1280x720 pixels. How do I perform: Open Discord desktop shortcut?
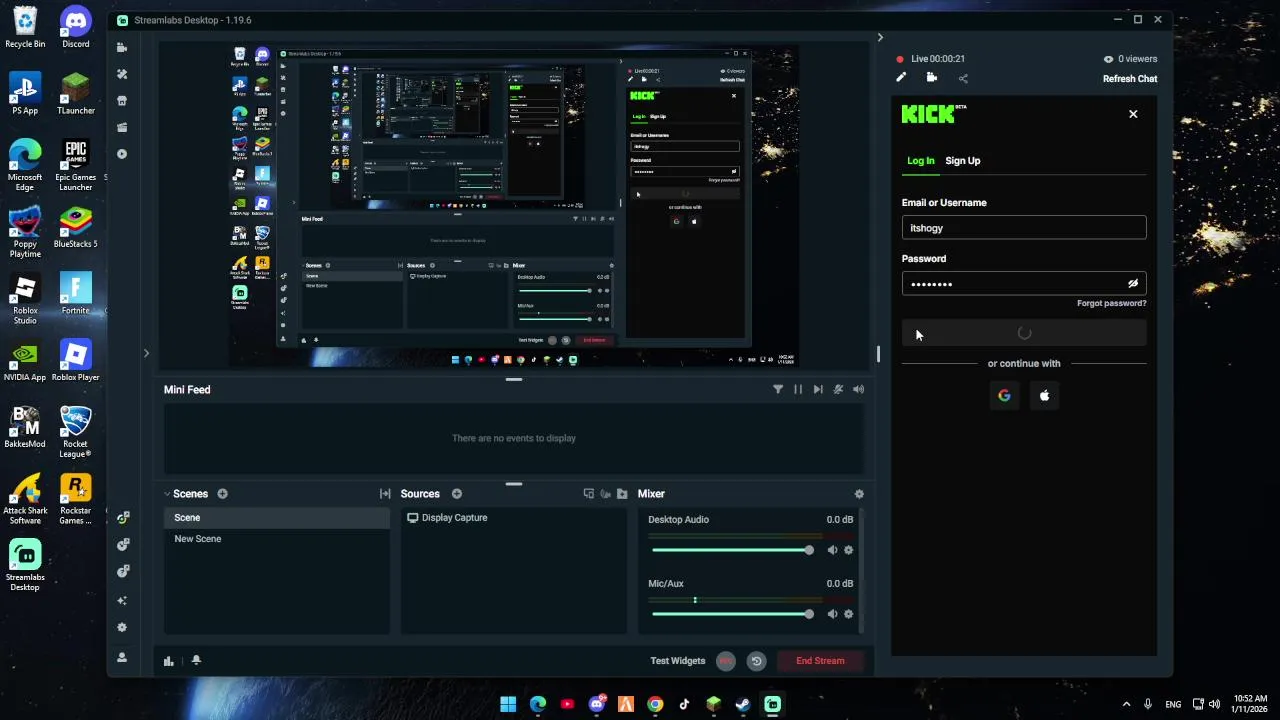point(76,27)
